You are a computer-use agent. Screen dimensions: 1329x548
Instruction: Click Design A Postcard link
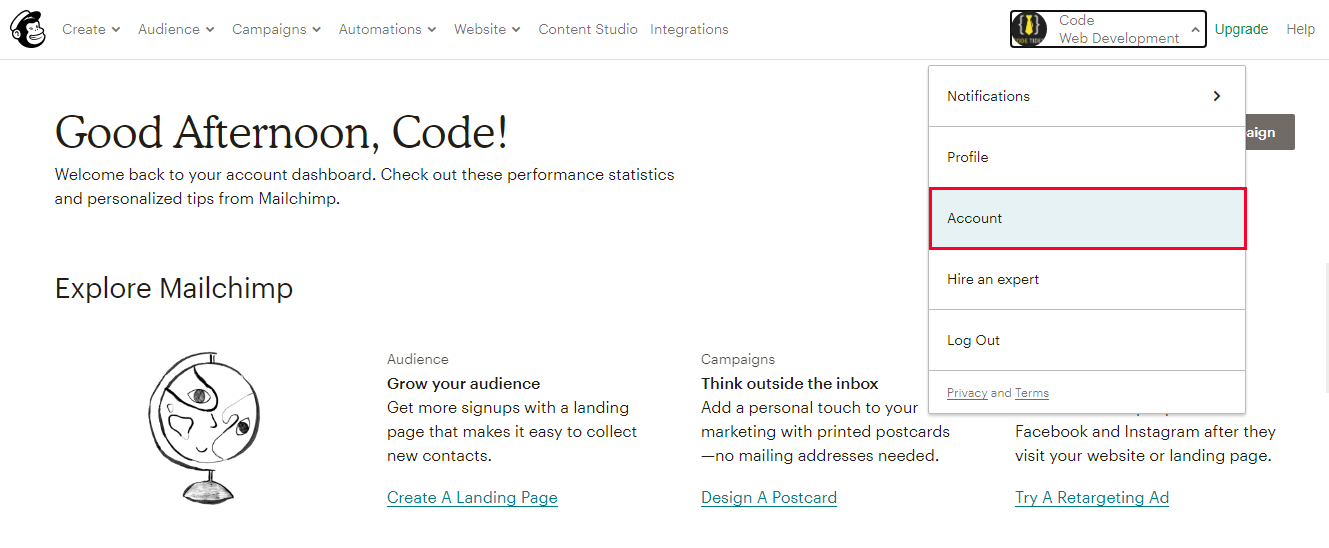coord(769,497)
